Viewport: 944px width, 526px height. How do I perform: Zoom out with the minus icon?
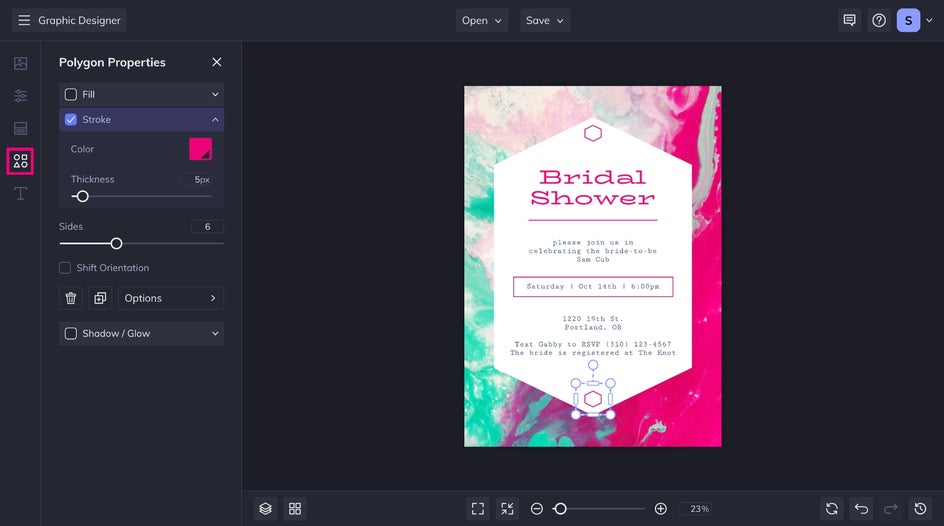536,509
